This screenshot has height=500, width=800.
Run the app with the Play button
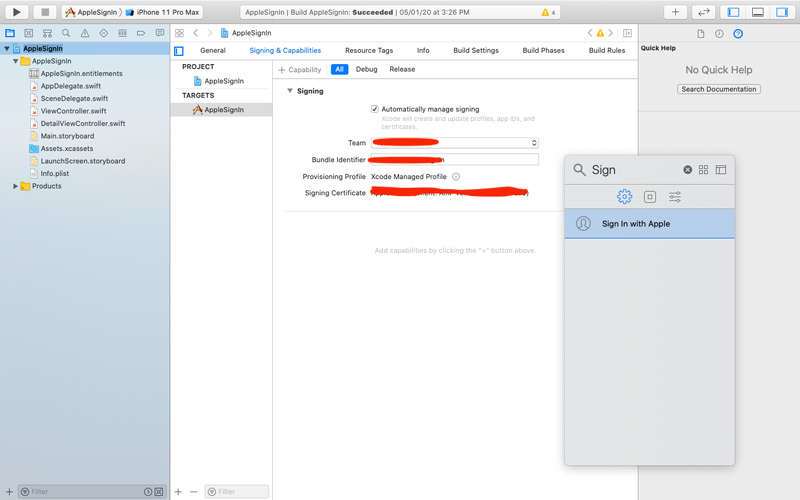[x=16, y=12]
